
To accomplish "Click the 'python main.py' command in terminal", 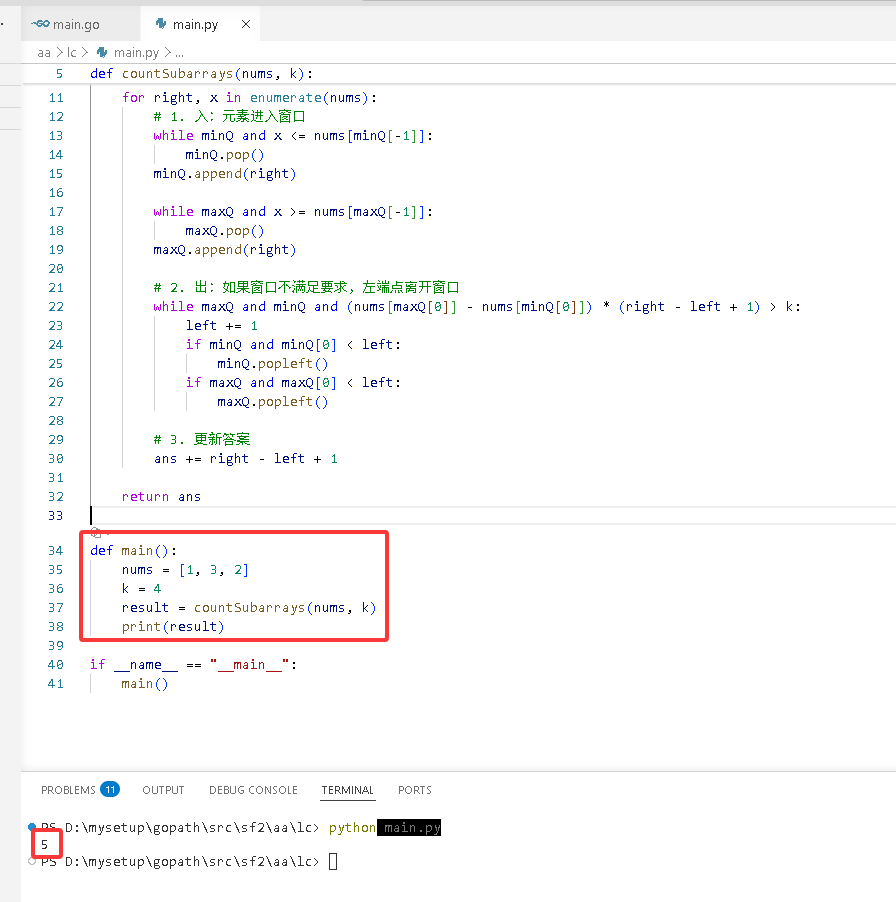I will [x=385, y=827].
